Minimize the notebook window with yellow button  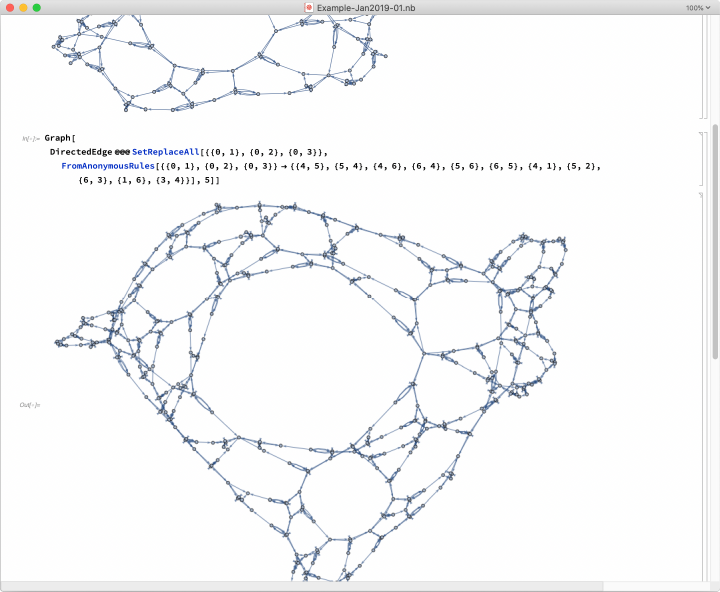[x=23, y=7]
